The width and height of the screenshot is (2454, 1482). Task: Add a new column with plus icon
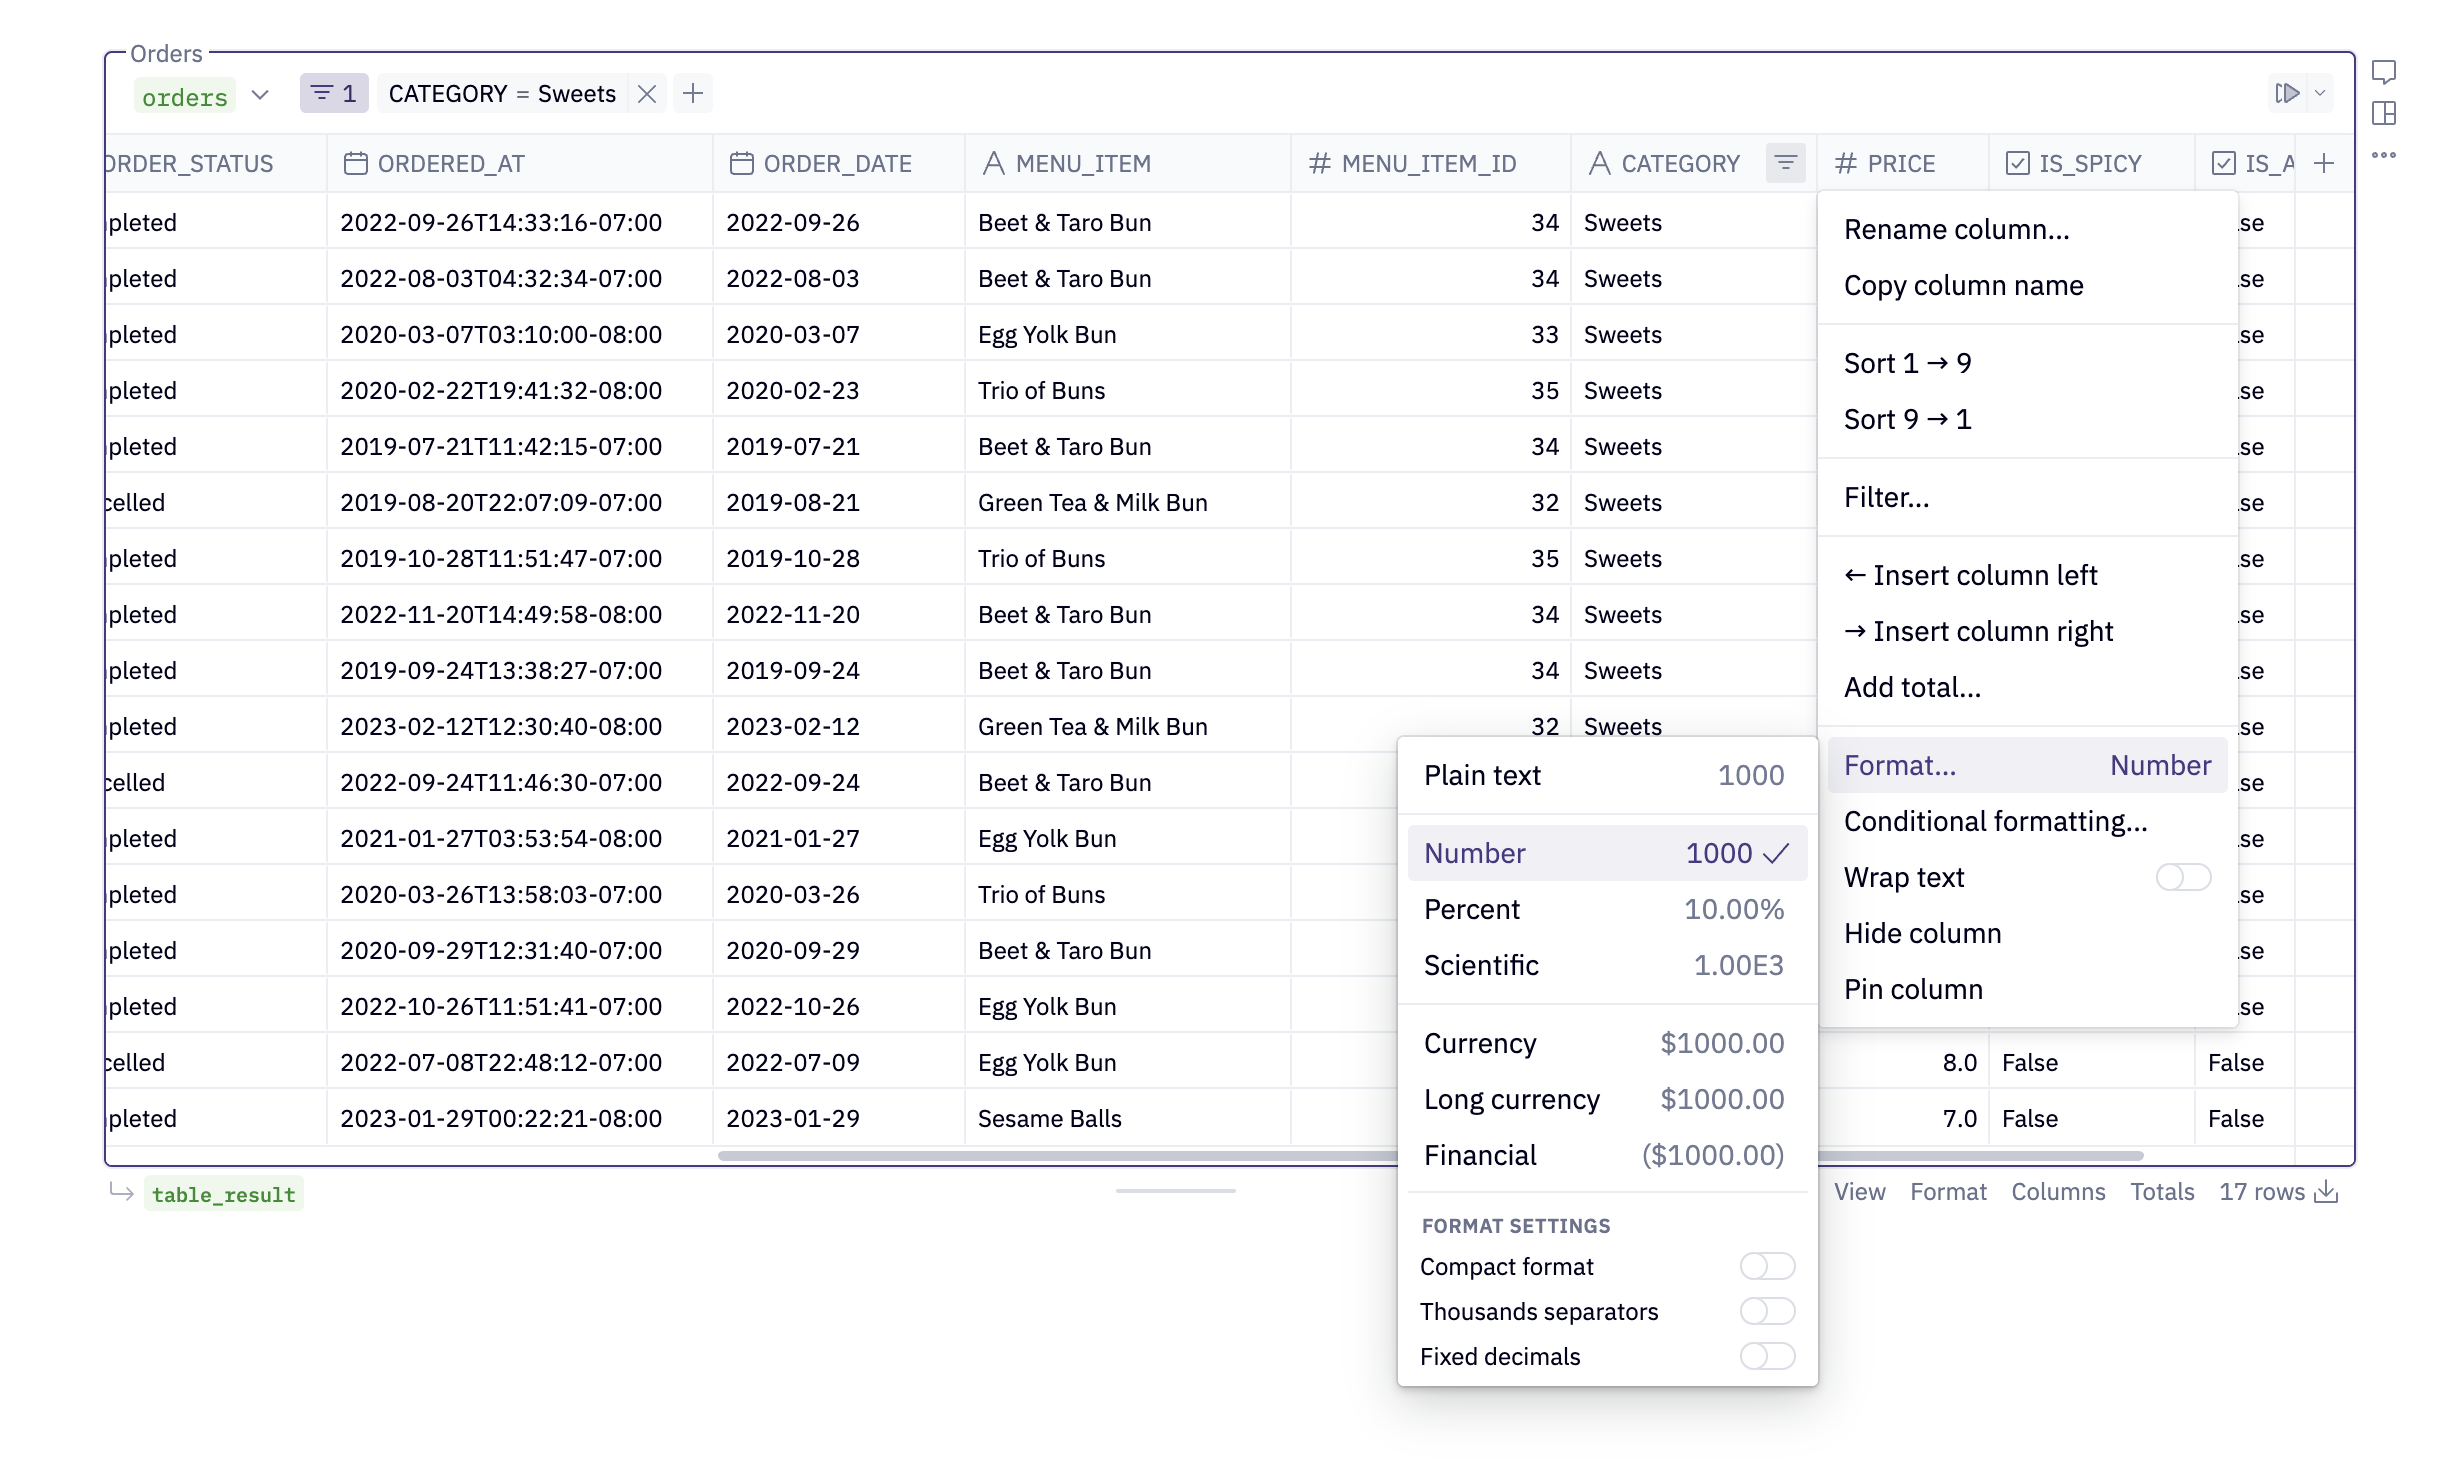point(2324,163)
